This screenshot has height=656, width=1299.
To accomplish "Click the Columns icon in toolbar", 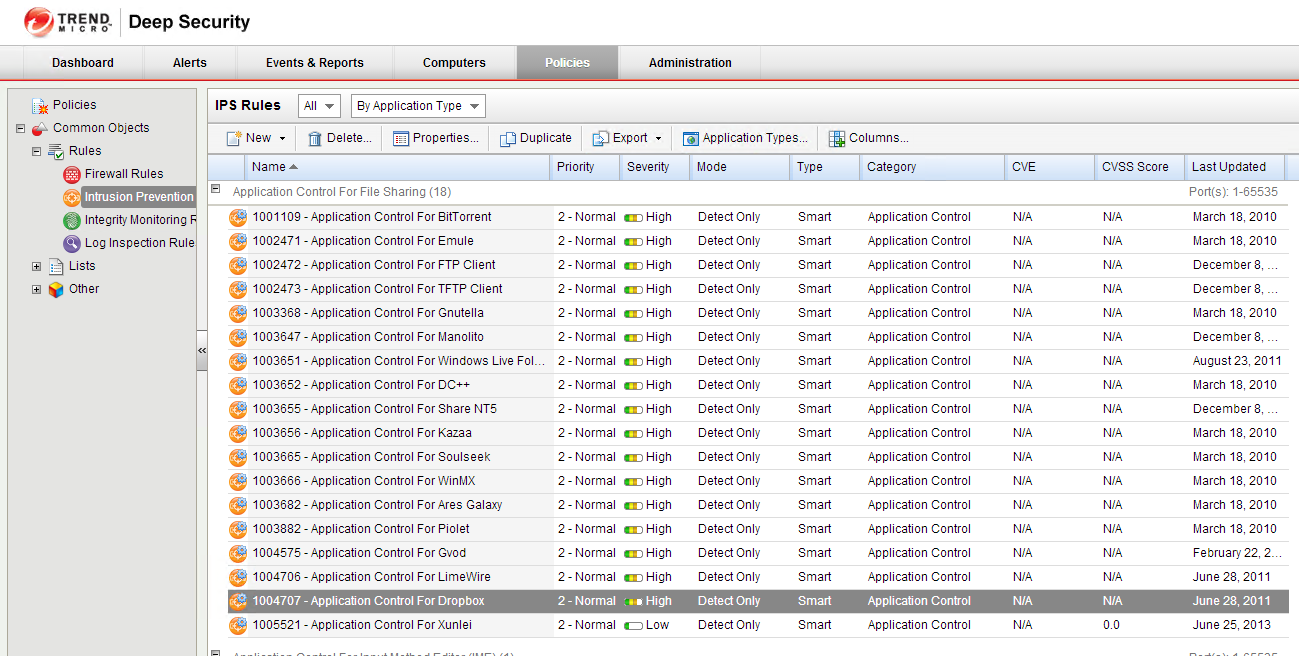I will [837, 139].
